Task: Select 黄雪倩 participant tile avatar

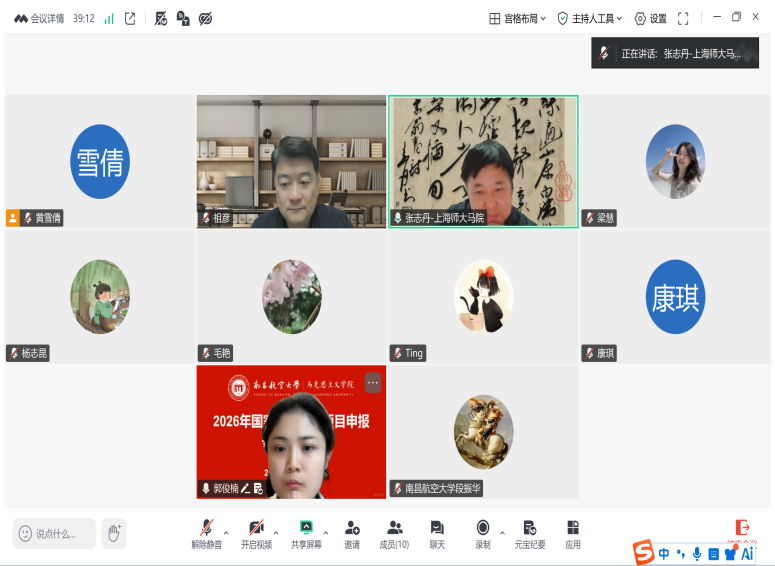Action: point(100,162)
